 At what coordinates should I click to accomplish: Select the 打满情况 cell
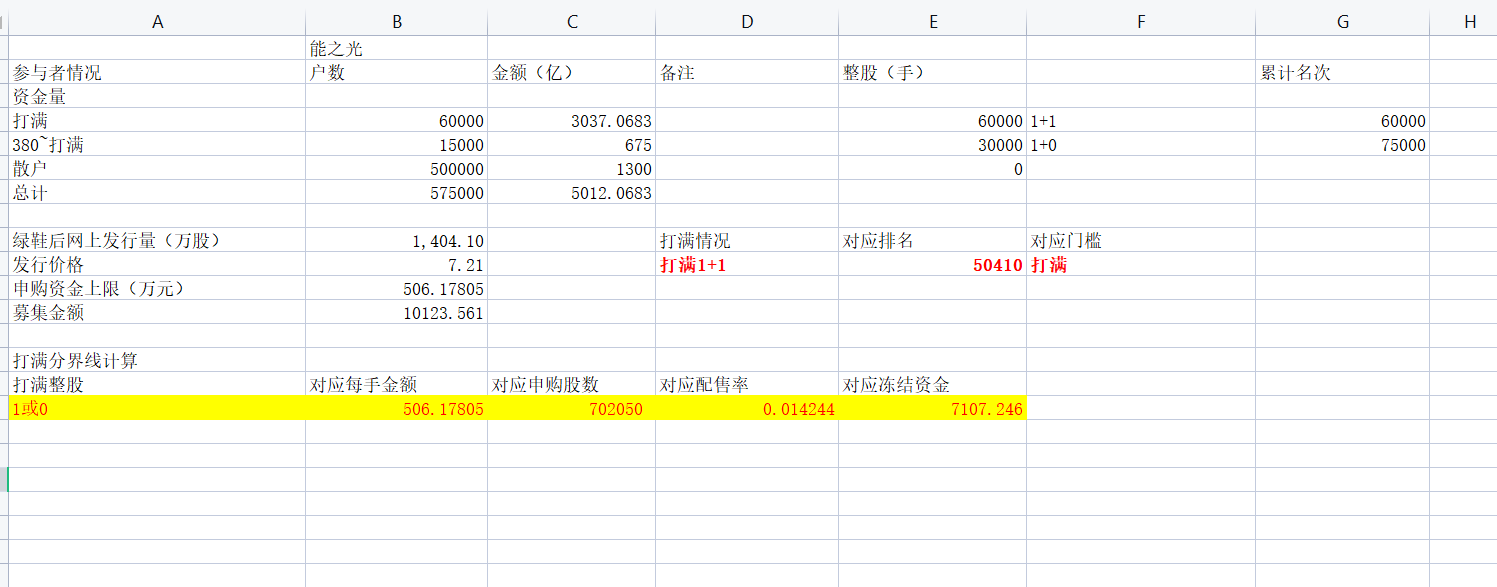747,240
